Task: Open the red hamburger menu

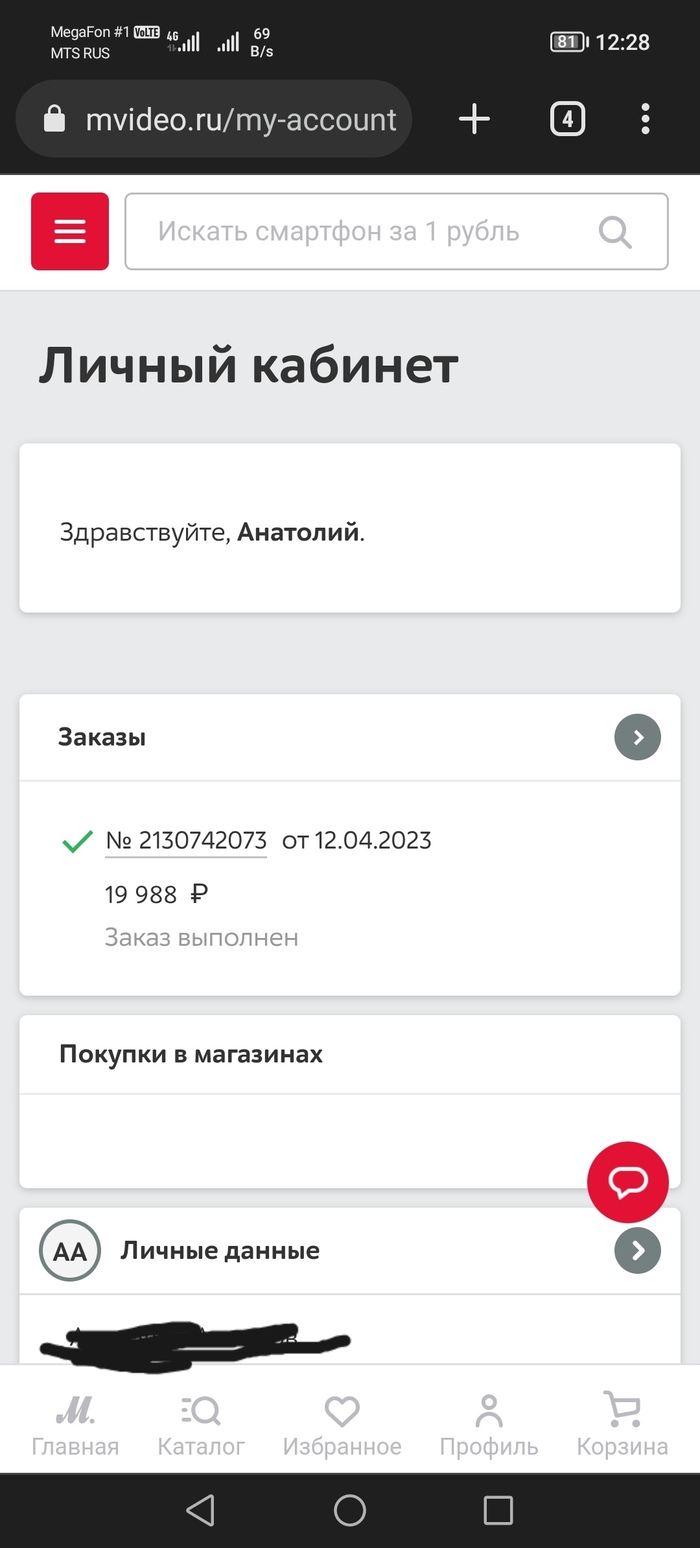Action: (70, 231)
